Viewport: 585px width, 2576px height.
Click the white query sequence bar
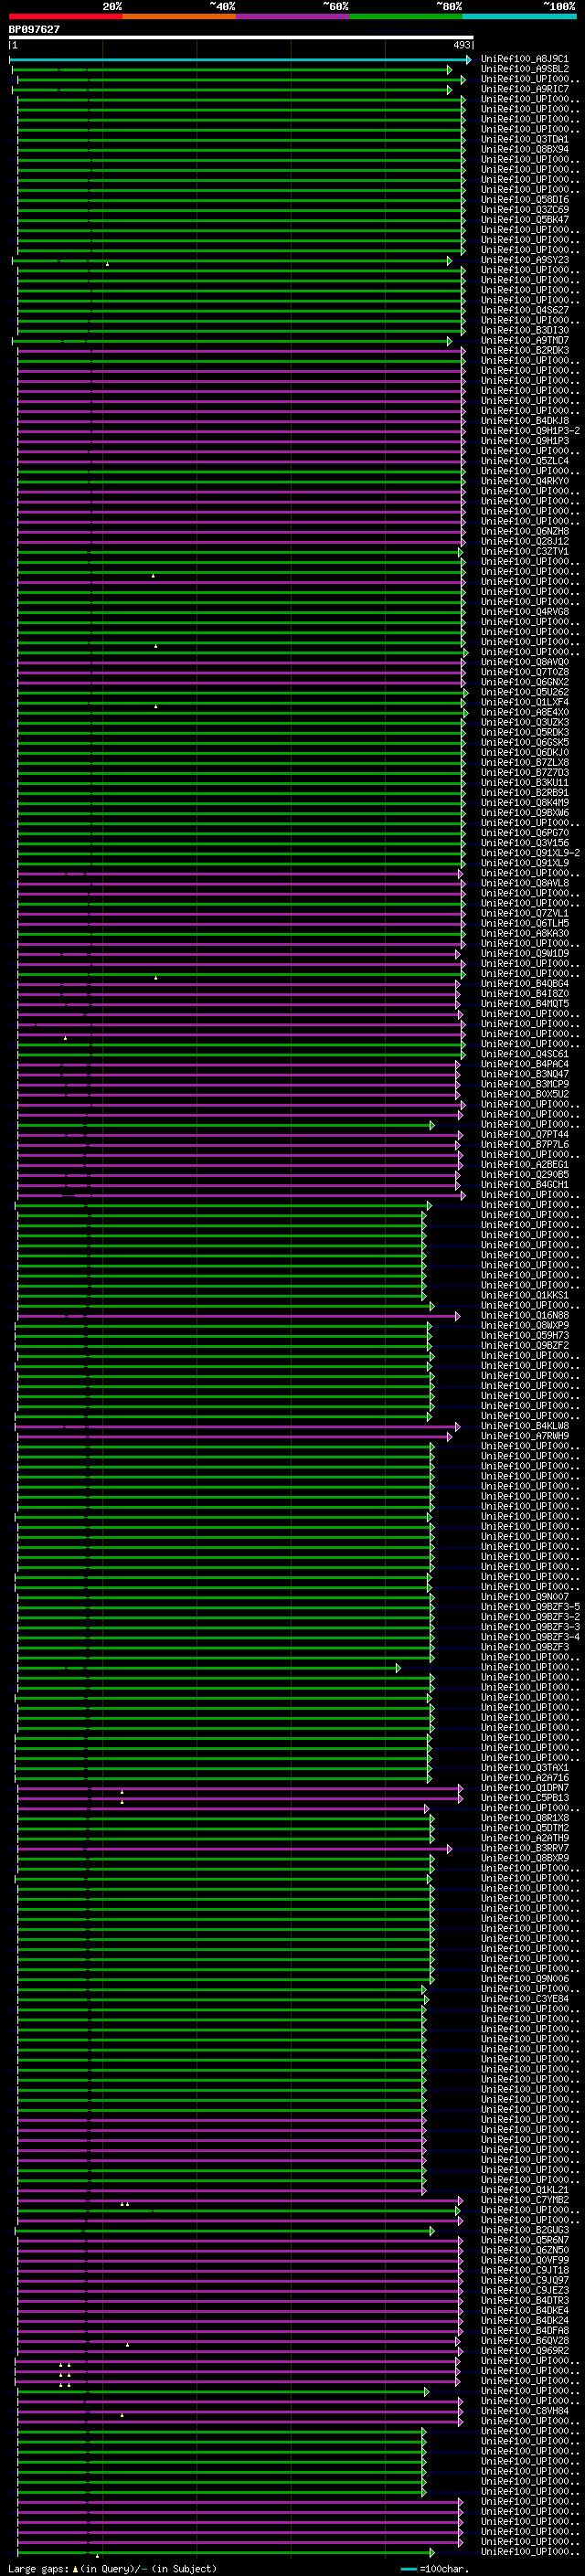tap(241, 38)
